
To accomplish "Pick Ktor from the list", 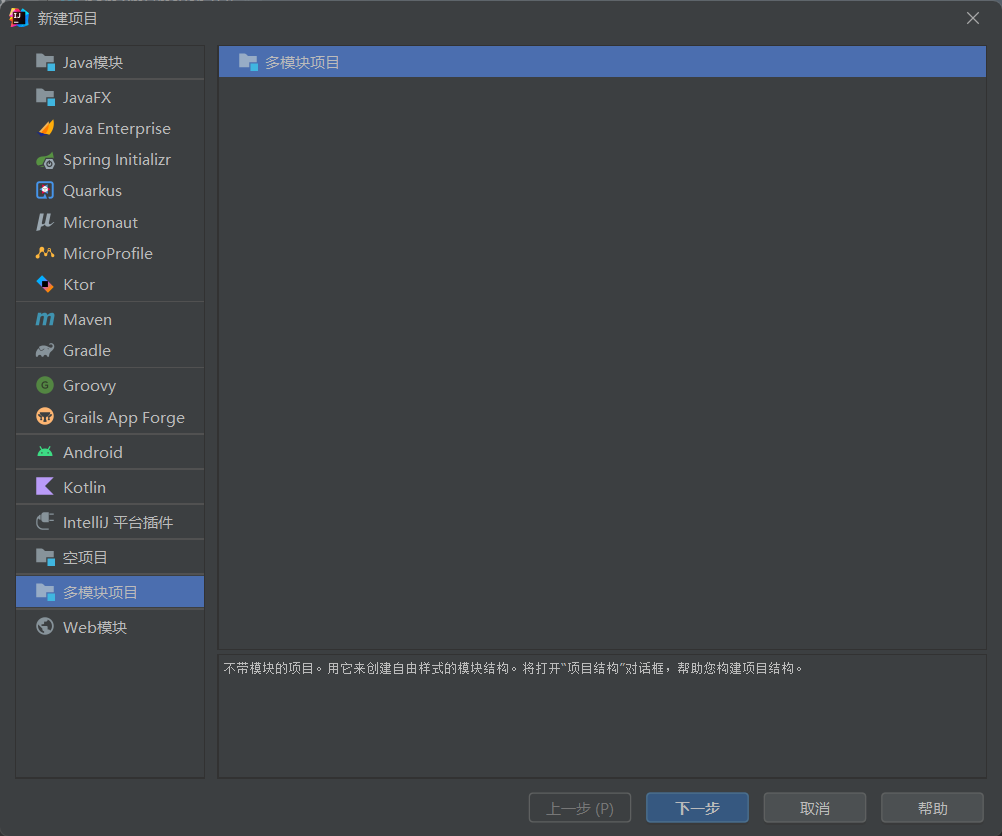I will pyautogui.click(x=110, y=284).
